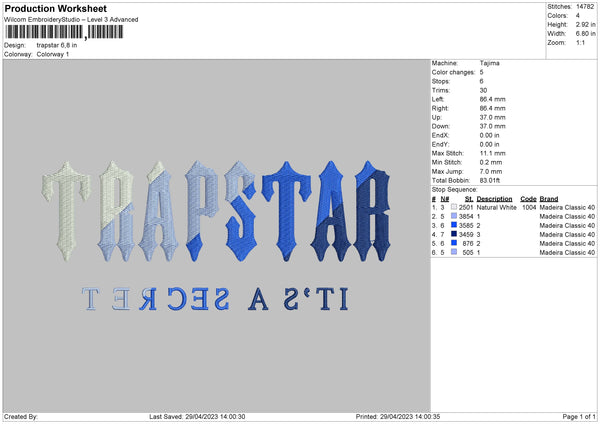Click the 'Natural White' description in stop 1

point(497,207)
